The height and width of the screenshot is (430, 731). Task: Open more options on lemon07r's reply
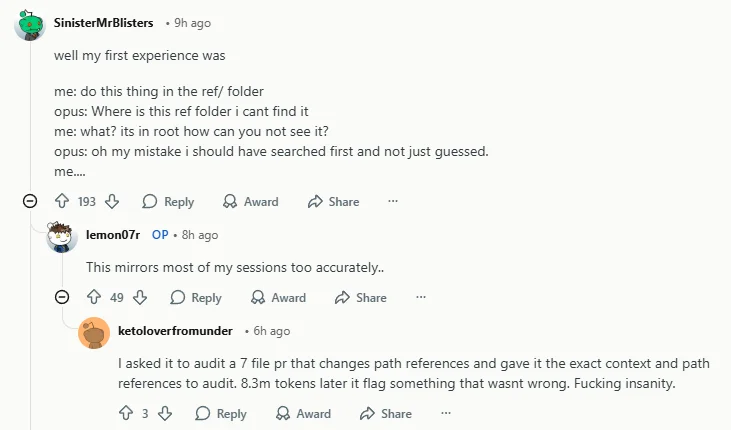pos(421,297)
